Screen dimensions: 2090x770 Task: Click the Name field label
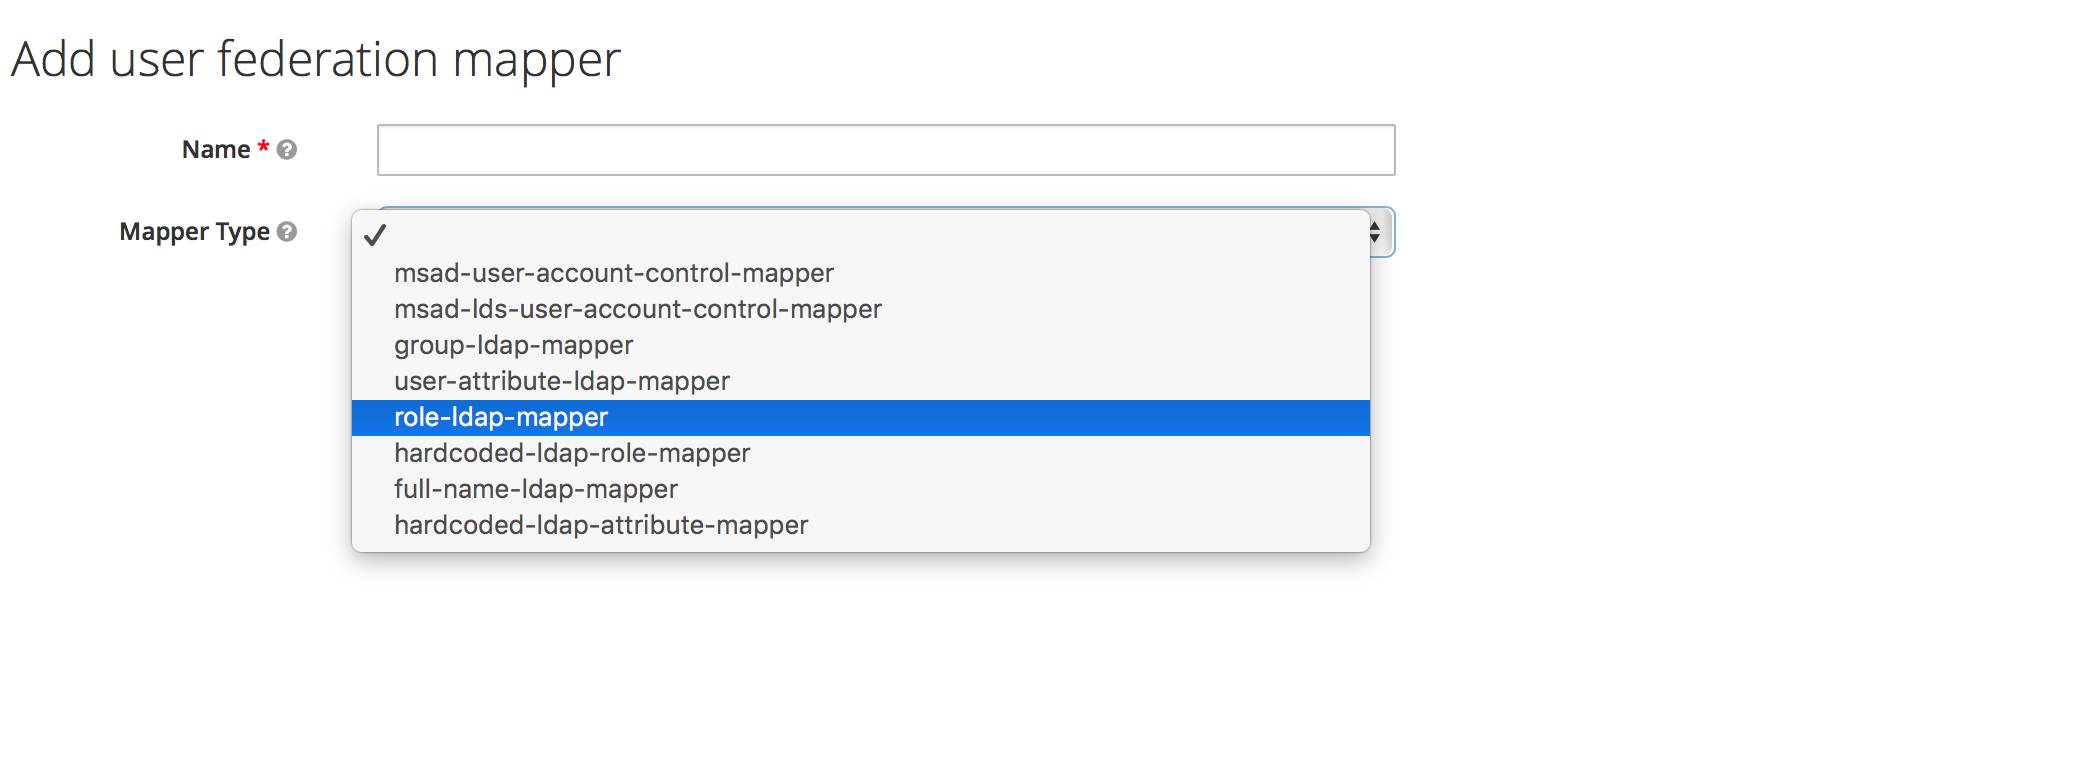pyautogui.click(x=216, y=150)
